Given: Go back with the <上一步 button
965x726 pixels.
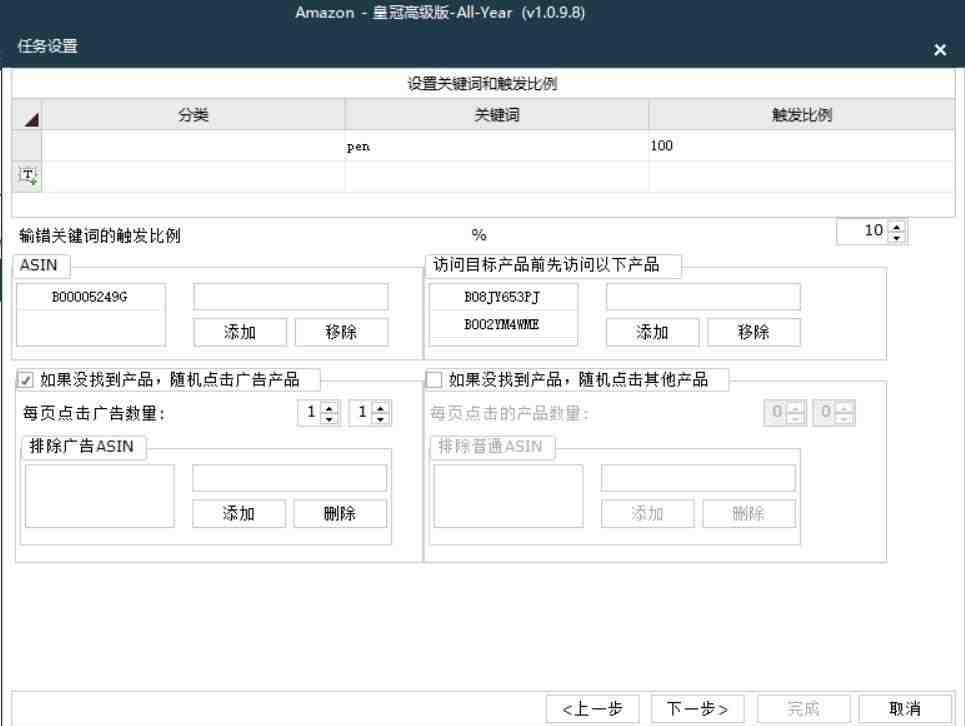Looking at the screenshot, I should coord(593,709).
